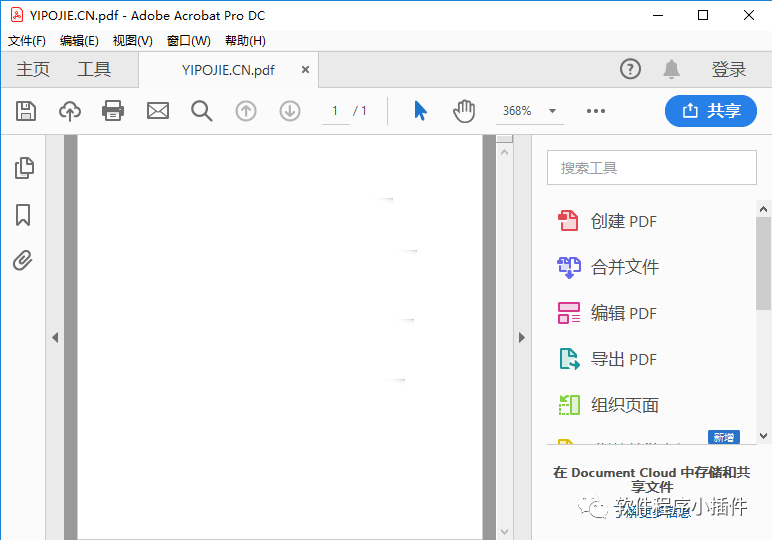
Task: Click the 导出 PDF tool icon
Action: (569, 359)
